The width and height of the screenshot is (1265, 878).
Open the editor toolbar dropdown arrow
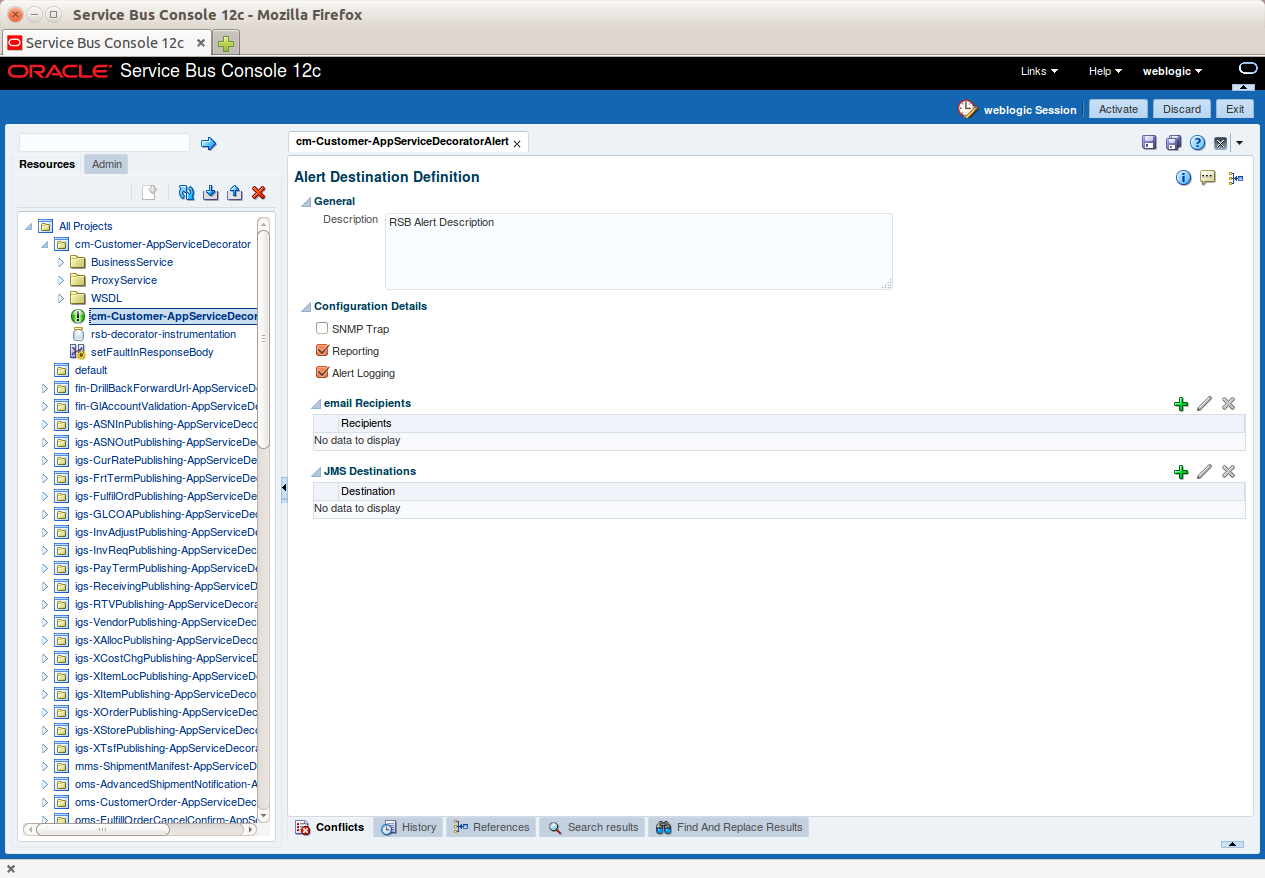point(1239,143)
